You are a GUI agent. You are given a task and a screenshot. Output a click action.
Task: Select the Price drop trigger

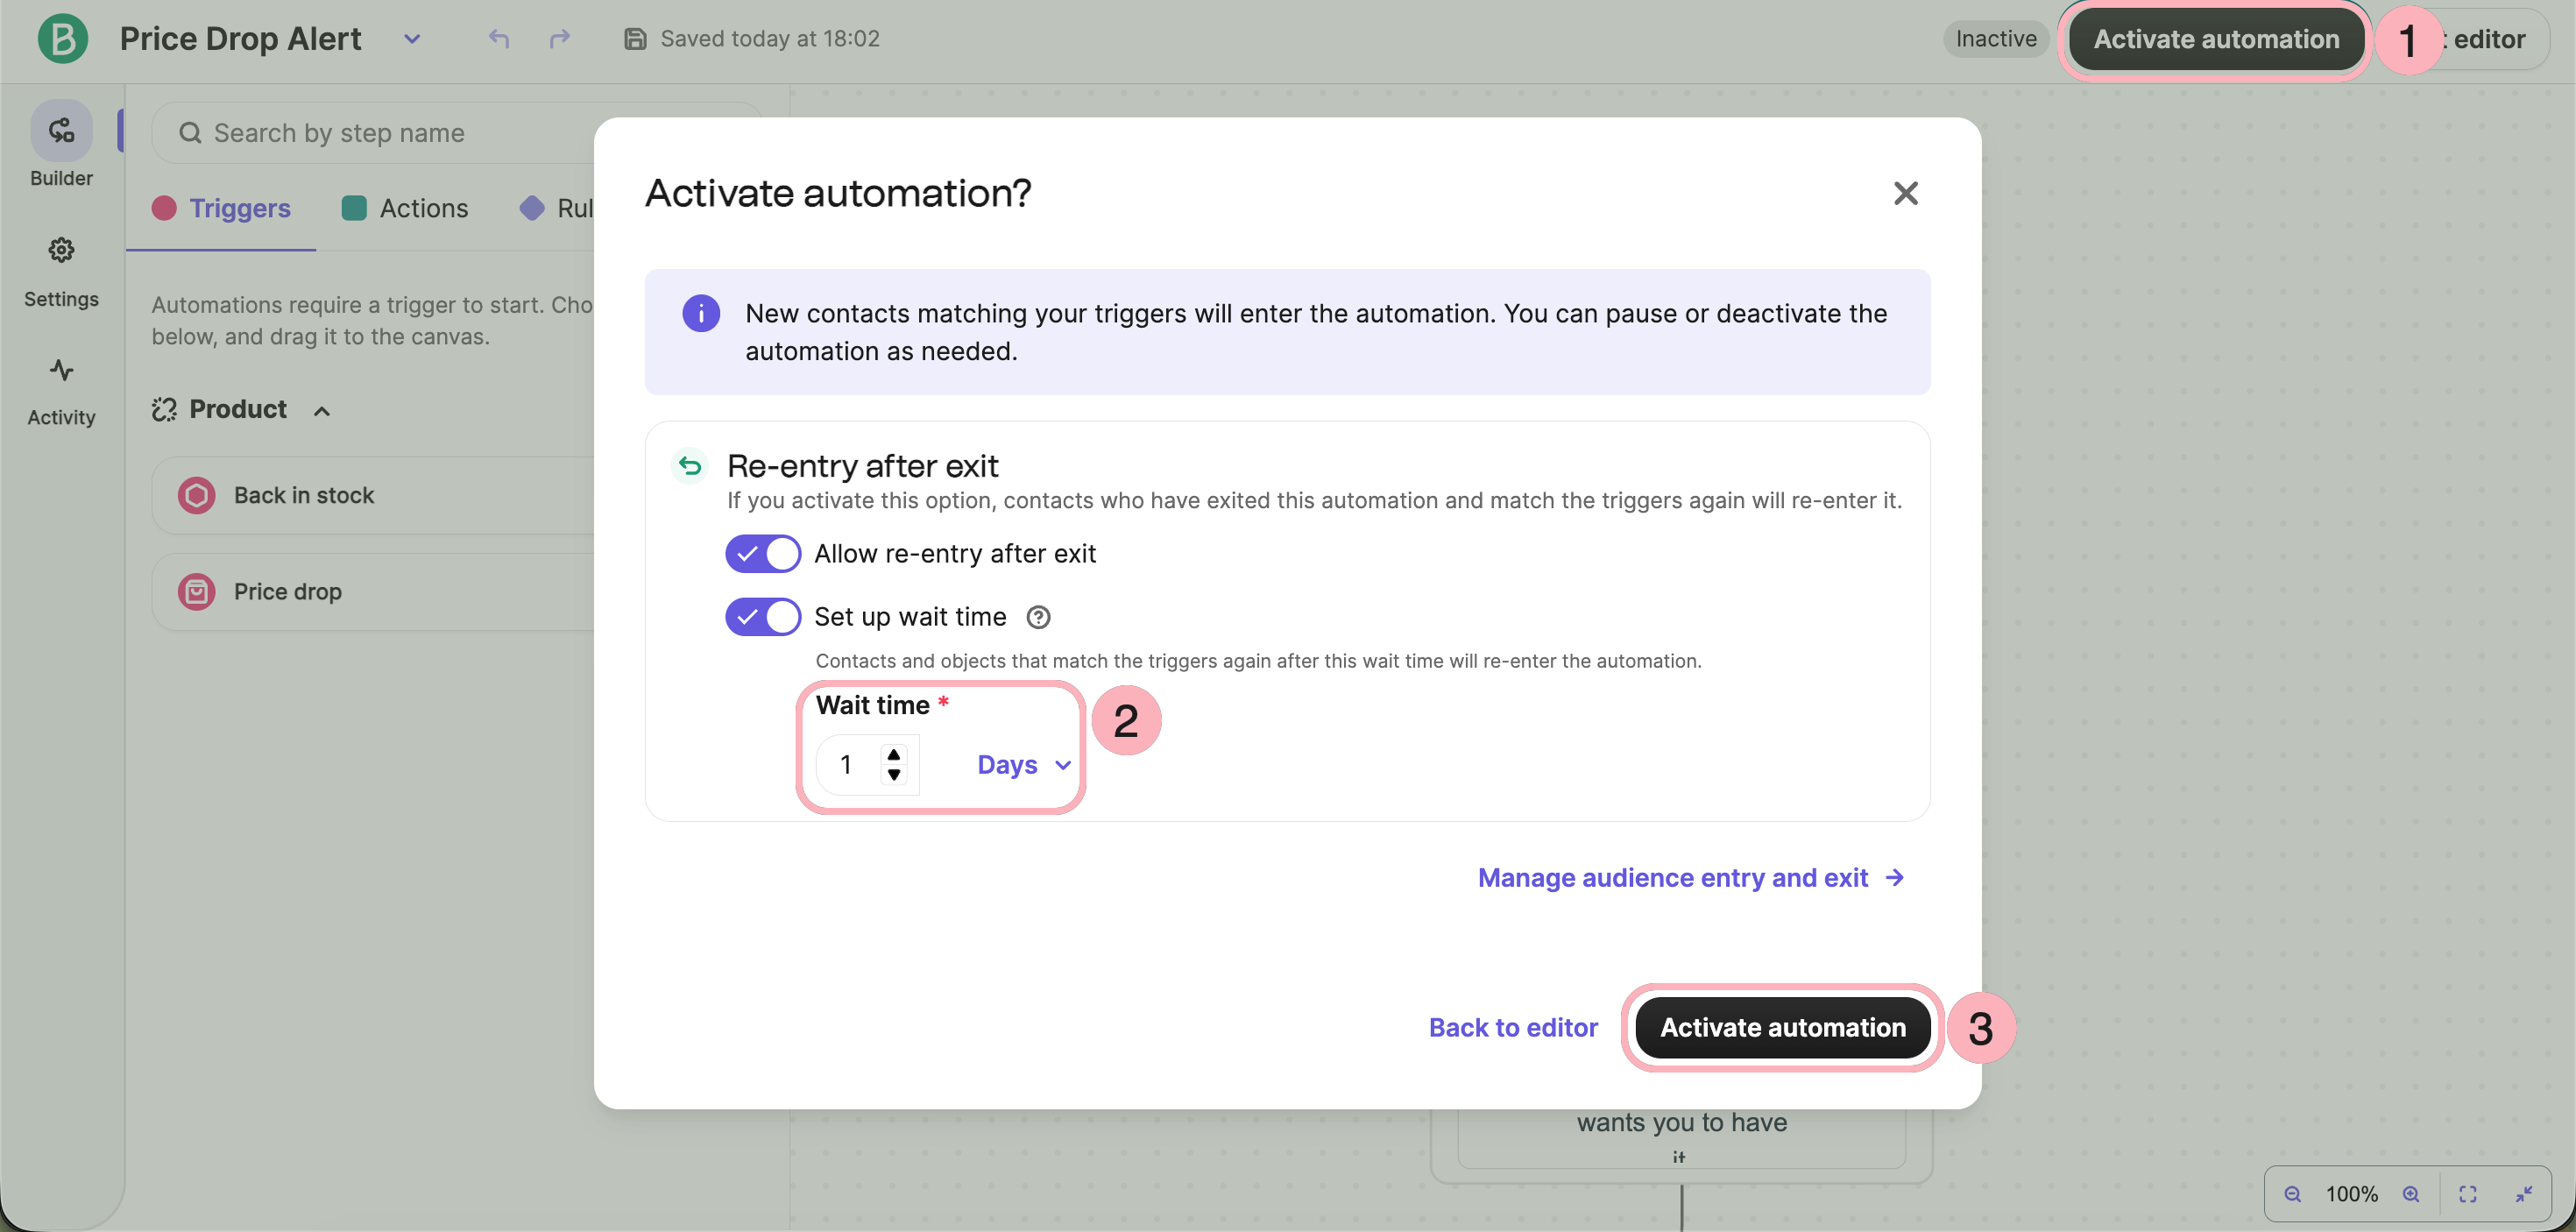click(x=373, y=591)
